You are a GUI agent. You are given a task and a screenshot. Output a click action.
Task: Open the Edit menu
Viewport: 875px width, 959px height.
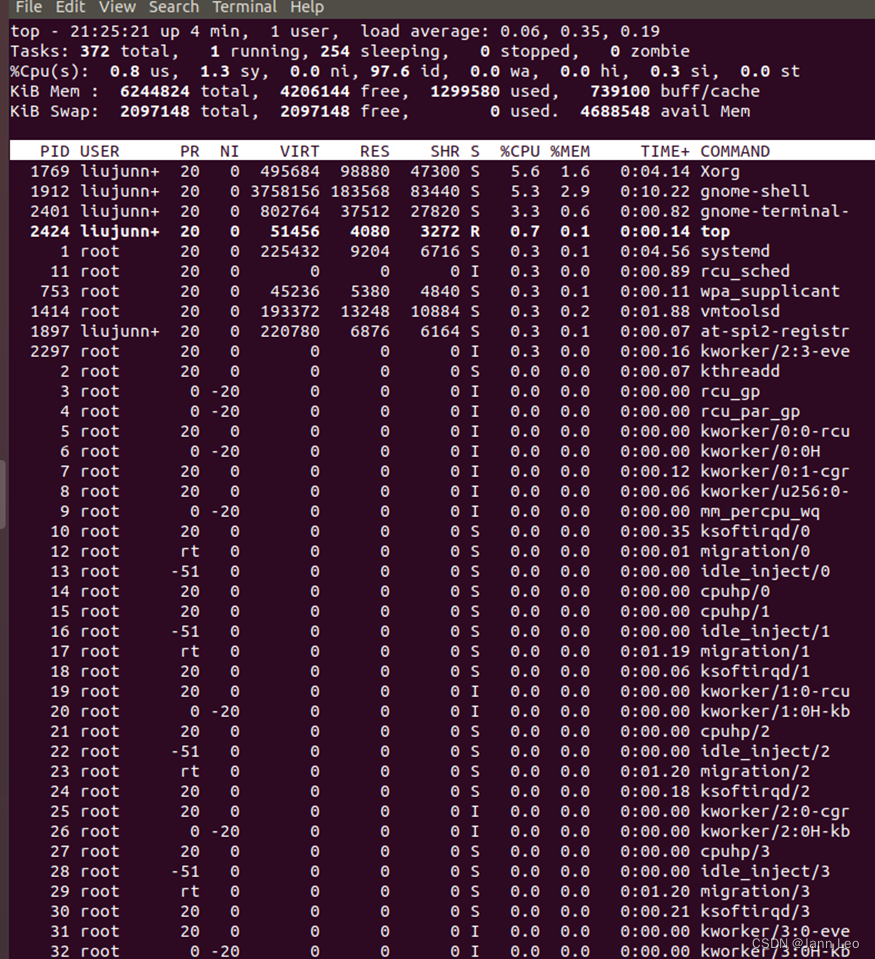coord(70,7)
